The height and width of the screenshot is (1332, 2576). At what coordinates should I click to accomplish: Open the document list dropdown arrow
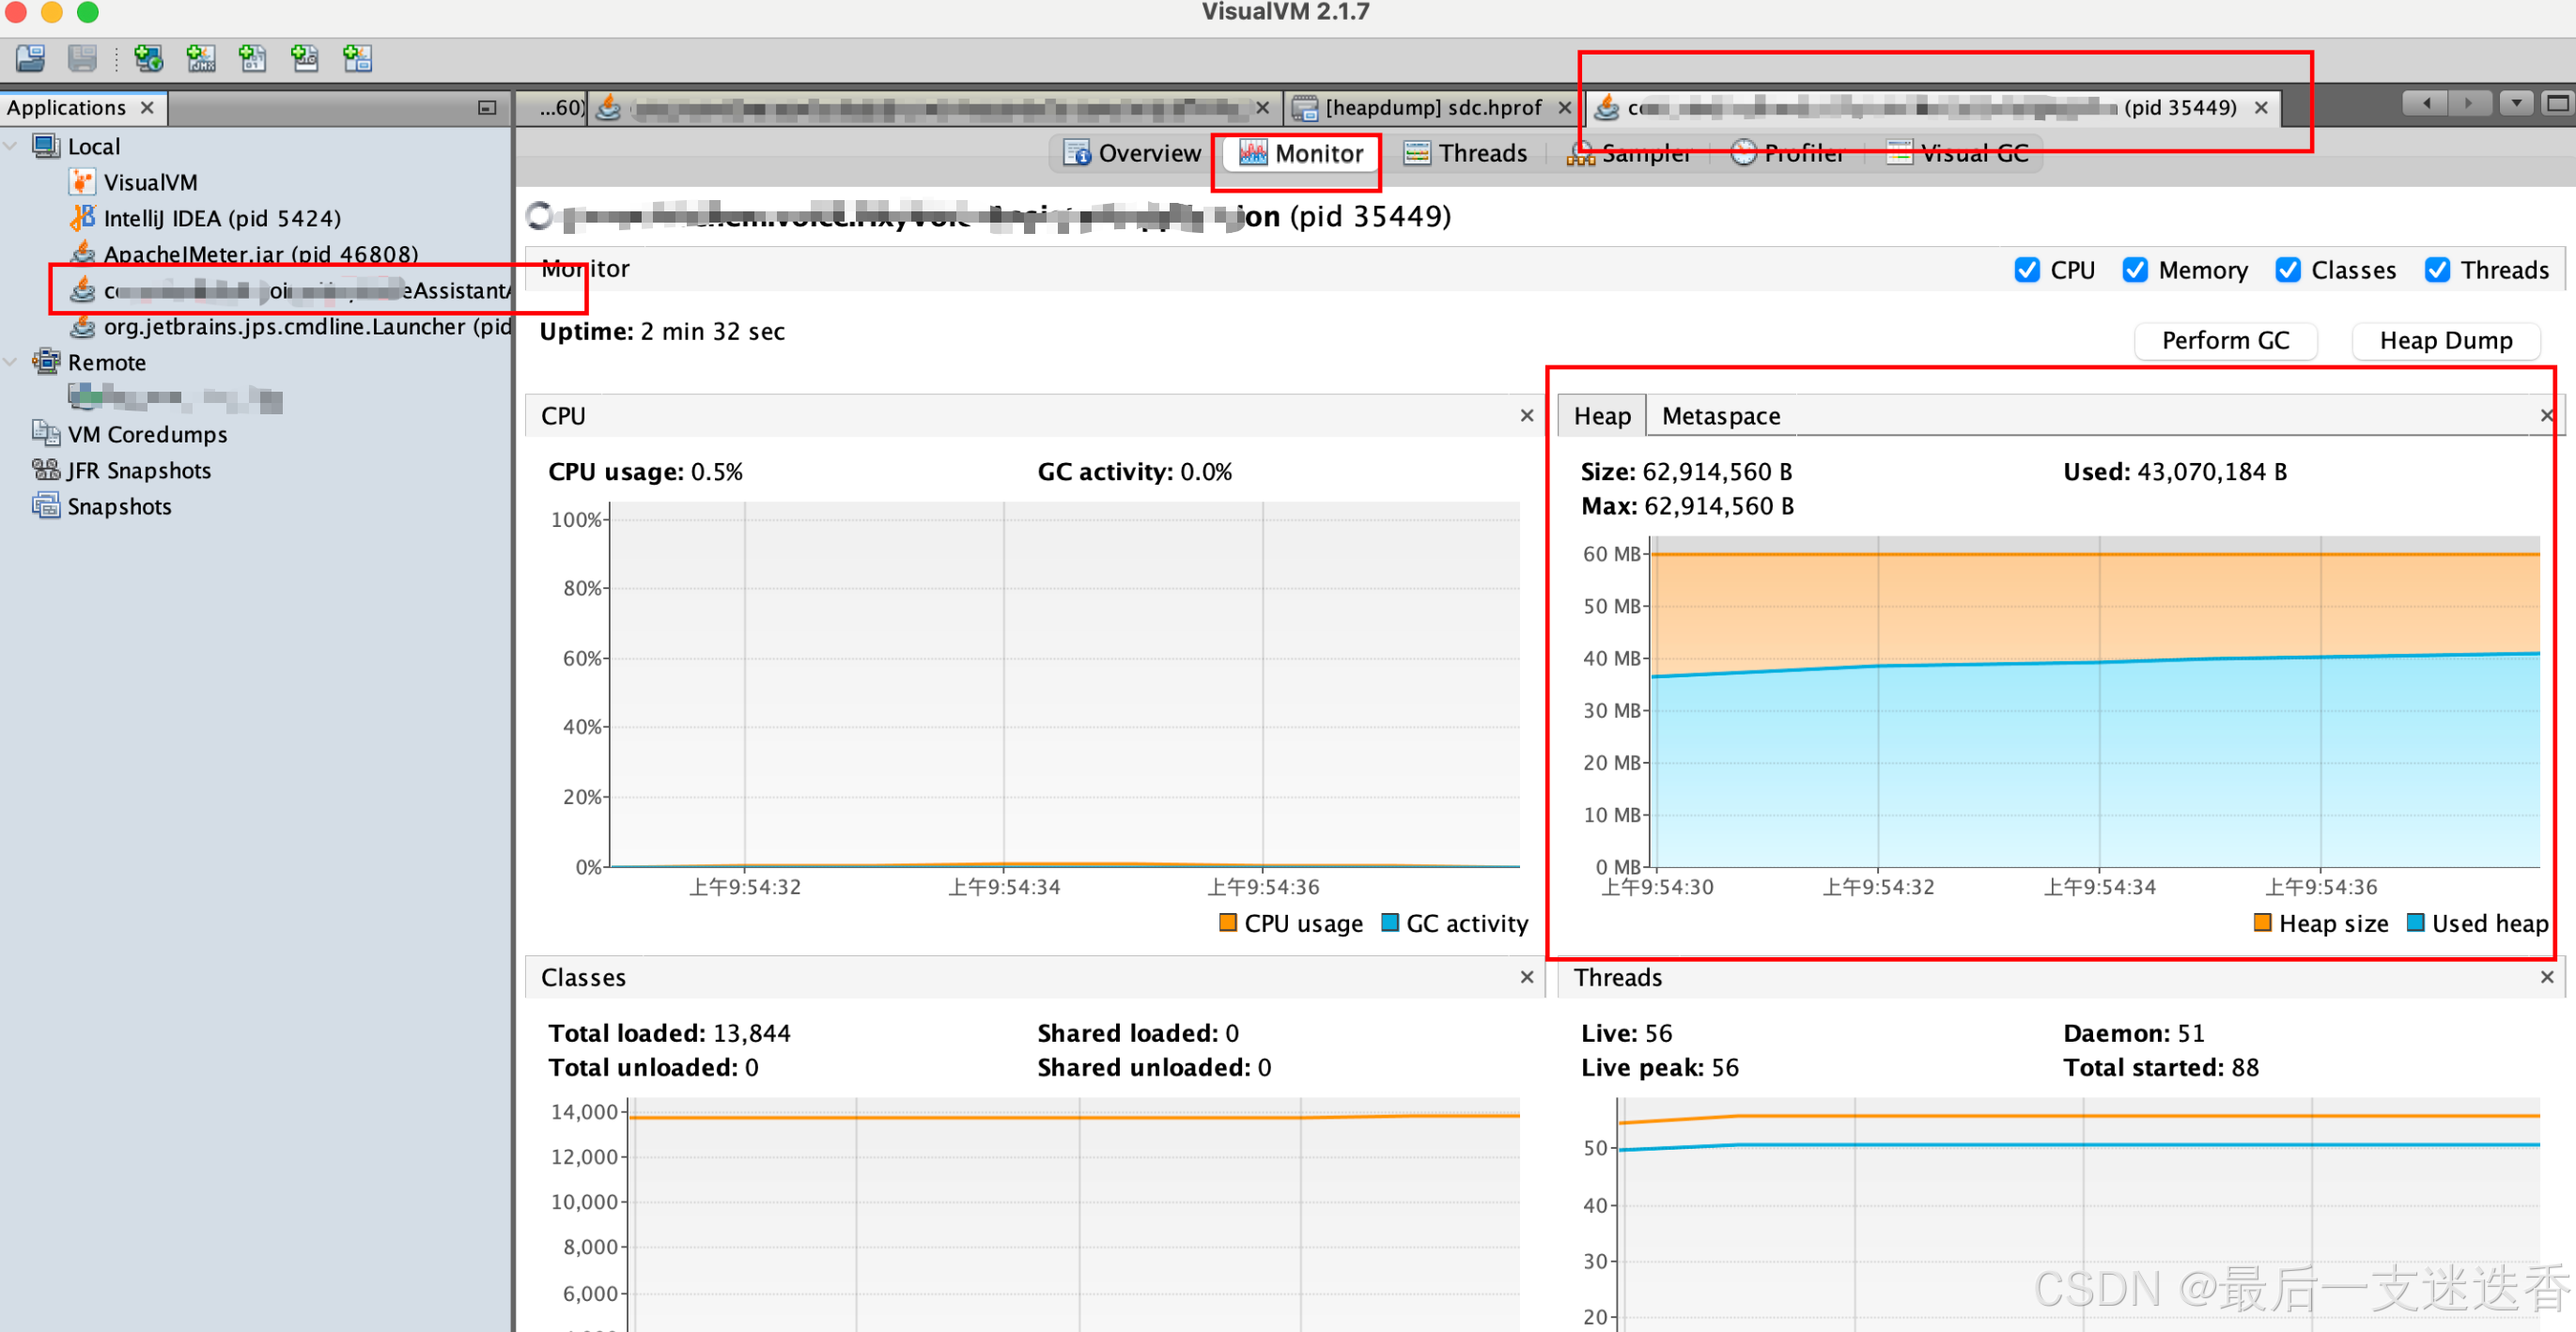(2516, 103)
